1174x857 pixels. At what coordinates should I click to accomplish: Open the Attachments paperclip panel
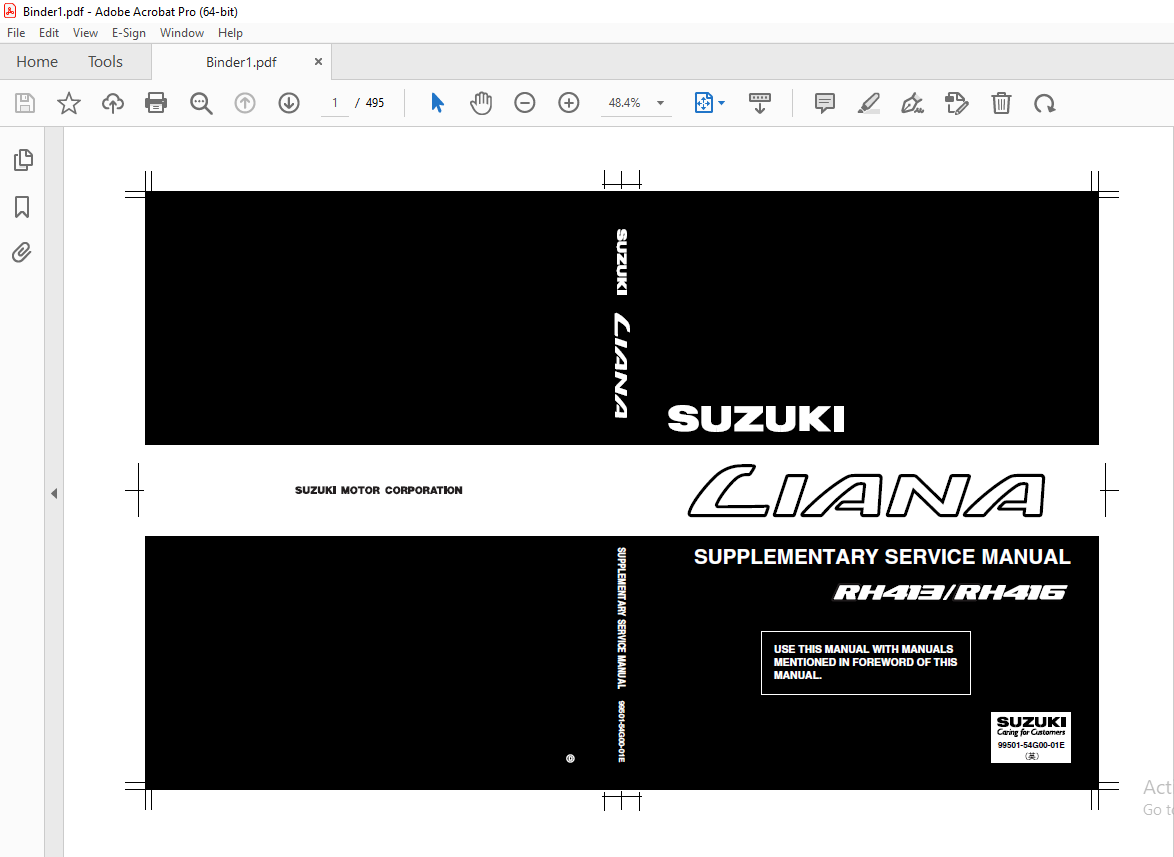tap(22, 253)
